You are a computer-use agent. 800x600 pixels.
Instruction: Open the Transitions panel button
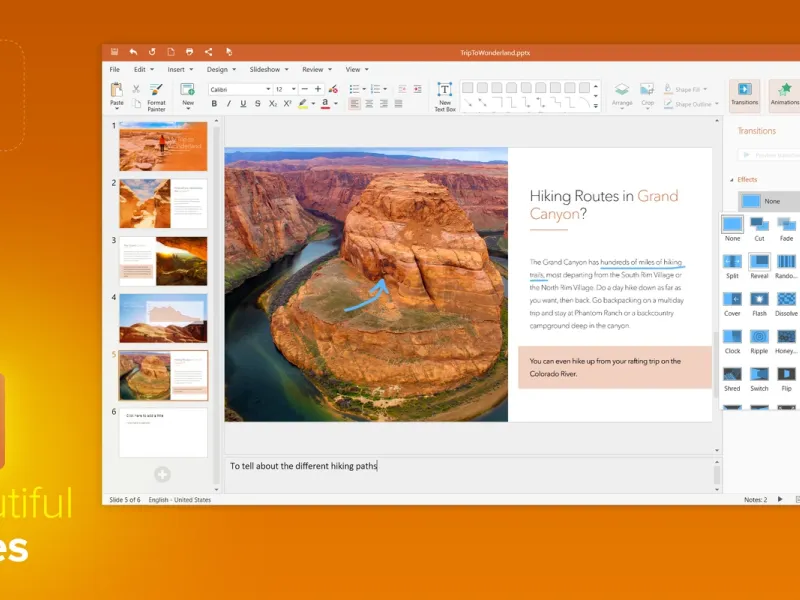744,94
